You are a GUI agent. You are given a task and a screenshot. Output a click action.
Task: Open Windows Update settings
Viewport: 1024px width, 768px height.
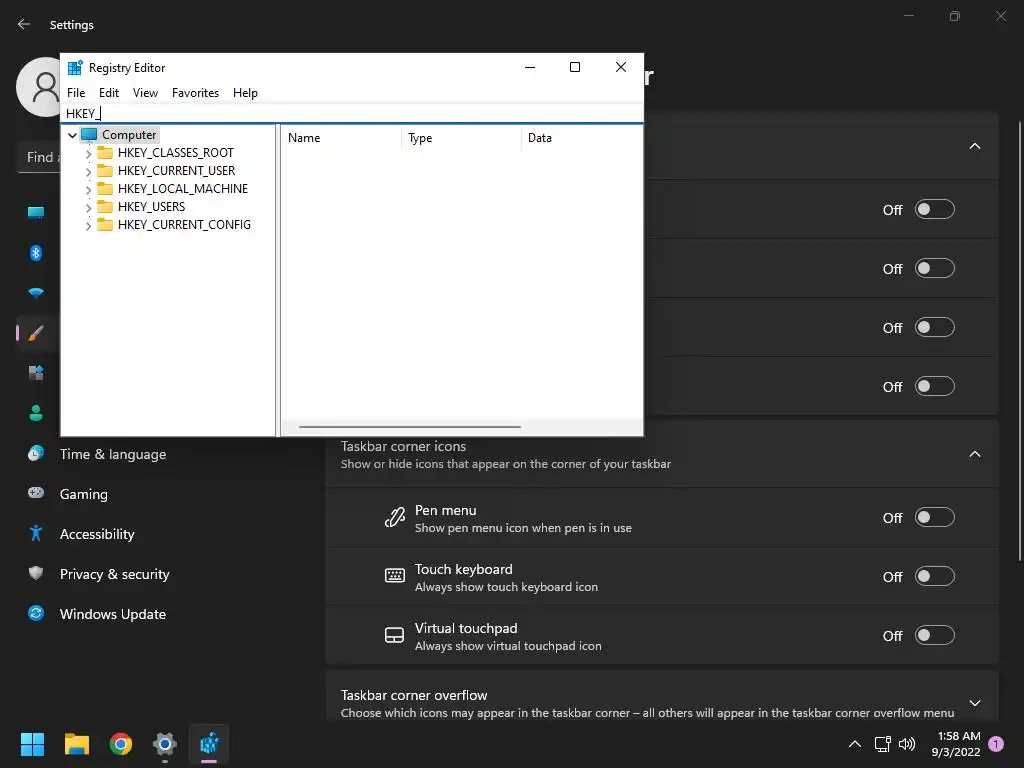coord(112,614)
